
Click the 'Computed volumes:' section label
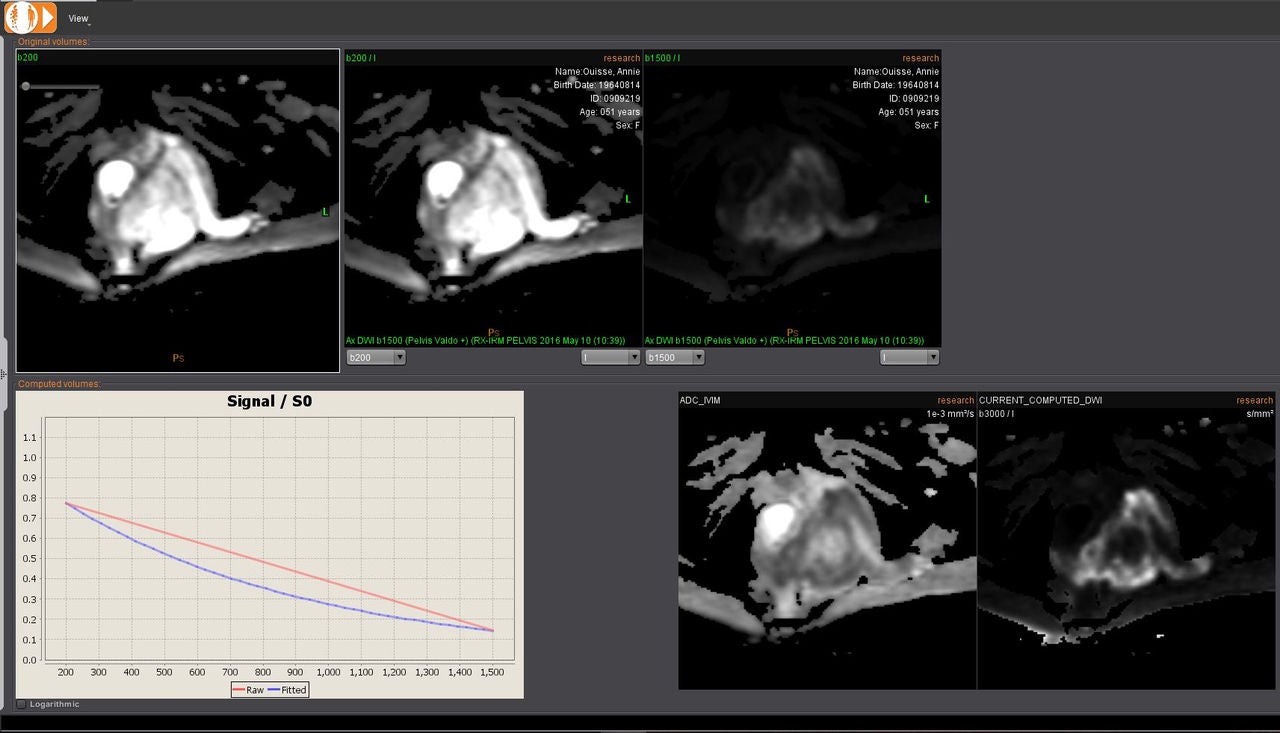point(59,384)
